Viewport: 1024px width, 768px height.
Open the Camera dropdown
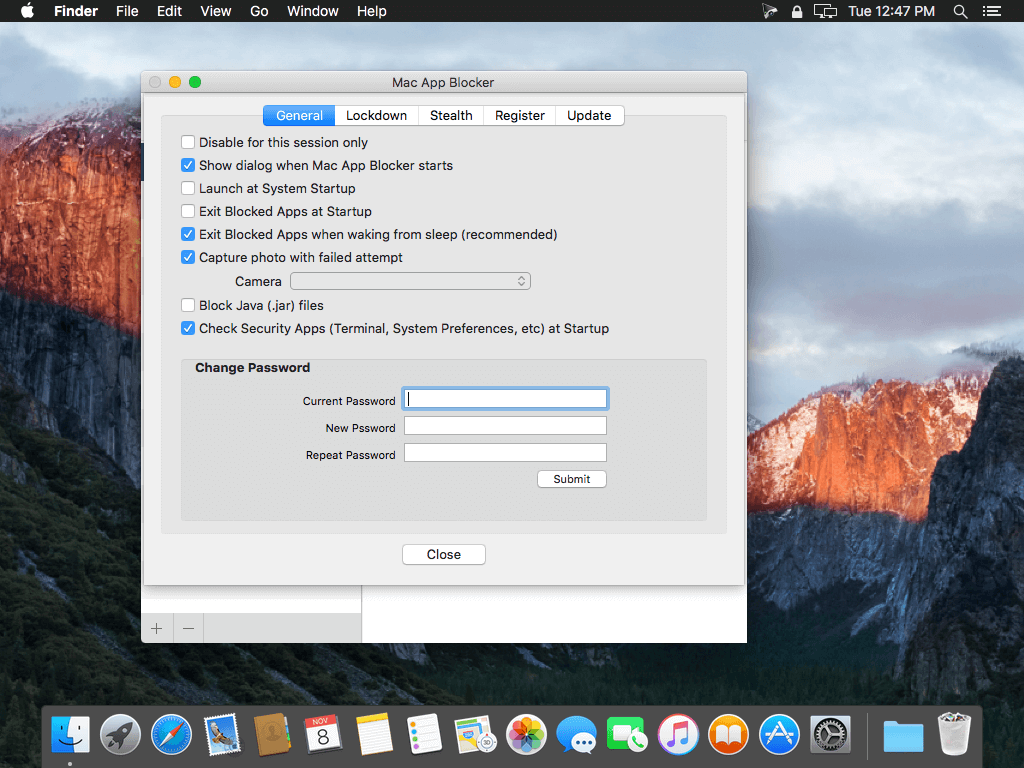coord(410,281)
